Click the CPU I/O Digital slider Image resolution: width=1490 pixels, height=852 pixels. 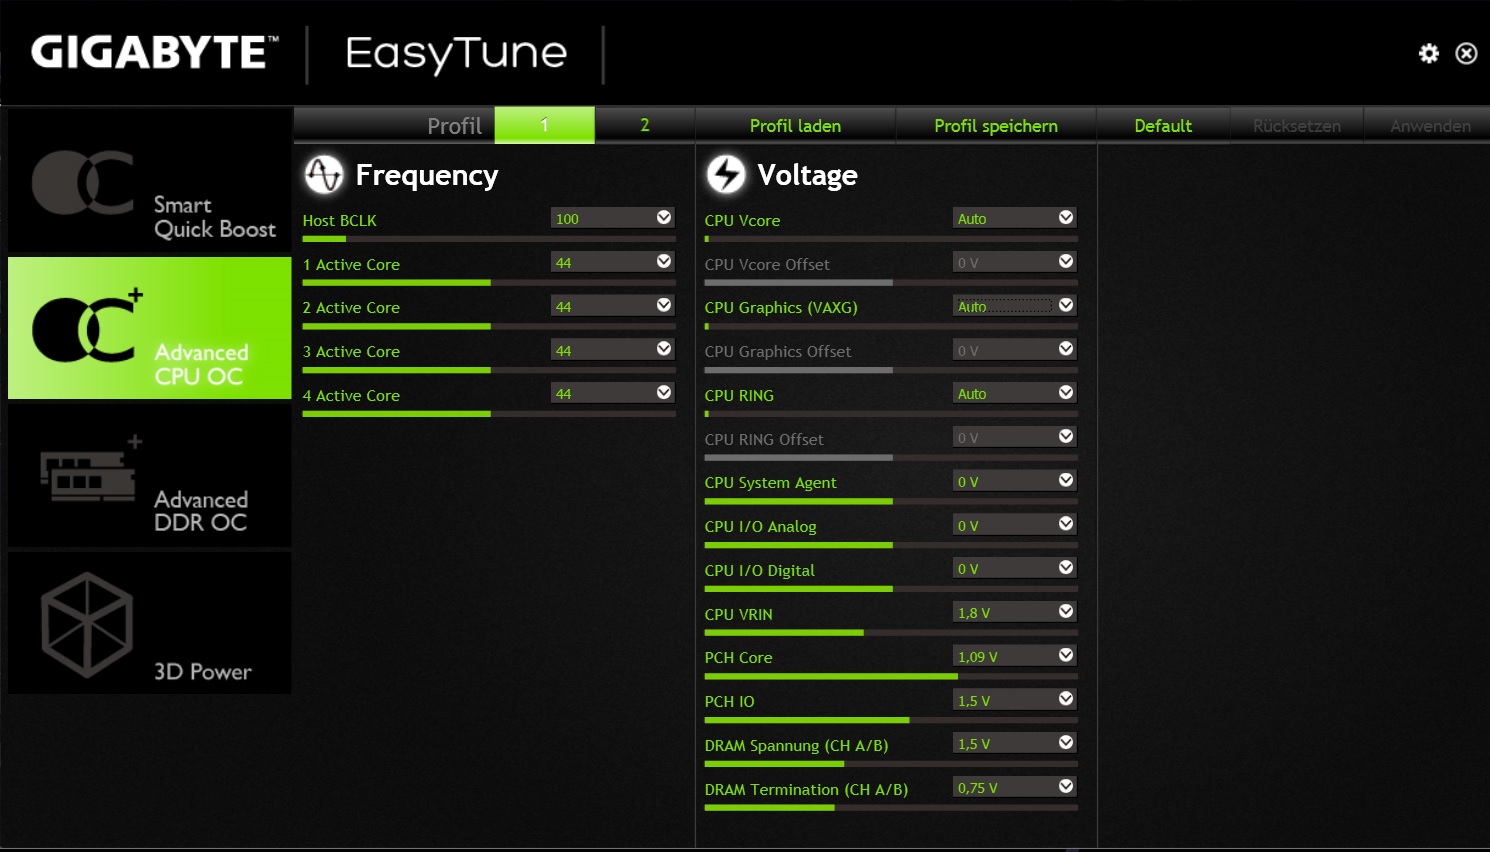[x=891, y=589]
